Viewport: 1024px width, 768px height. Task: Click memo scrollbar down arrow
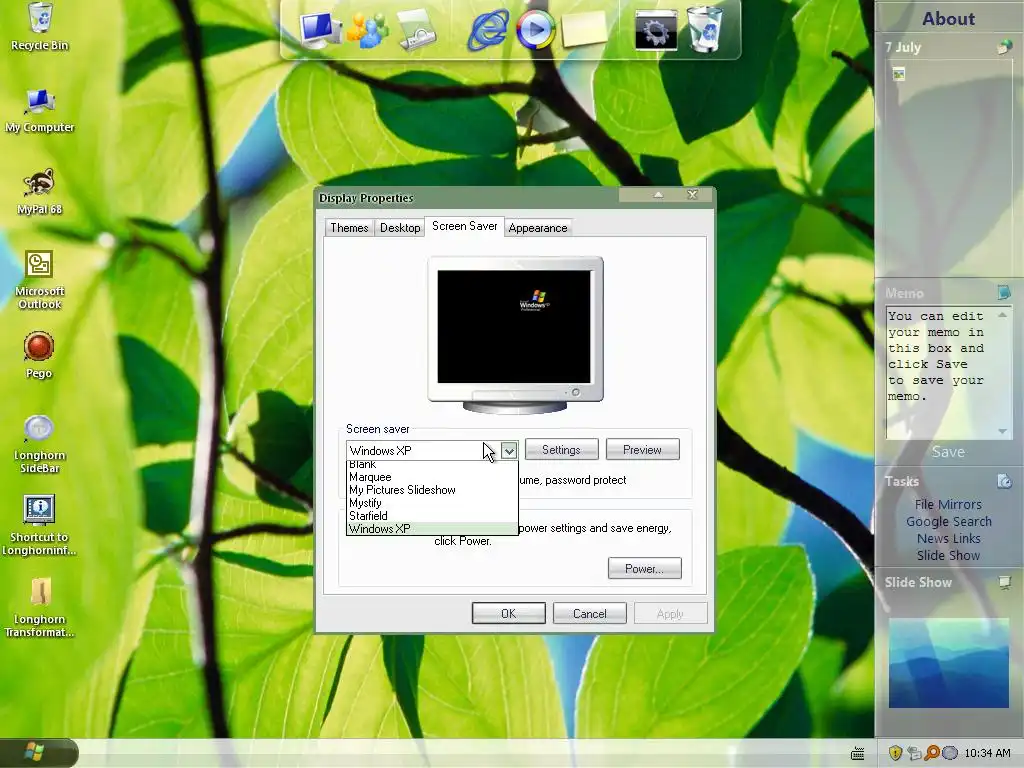tap(1002, 431)
